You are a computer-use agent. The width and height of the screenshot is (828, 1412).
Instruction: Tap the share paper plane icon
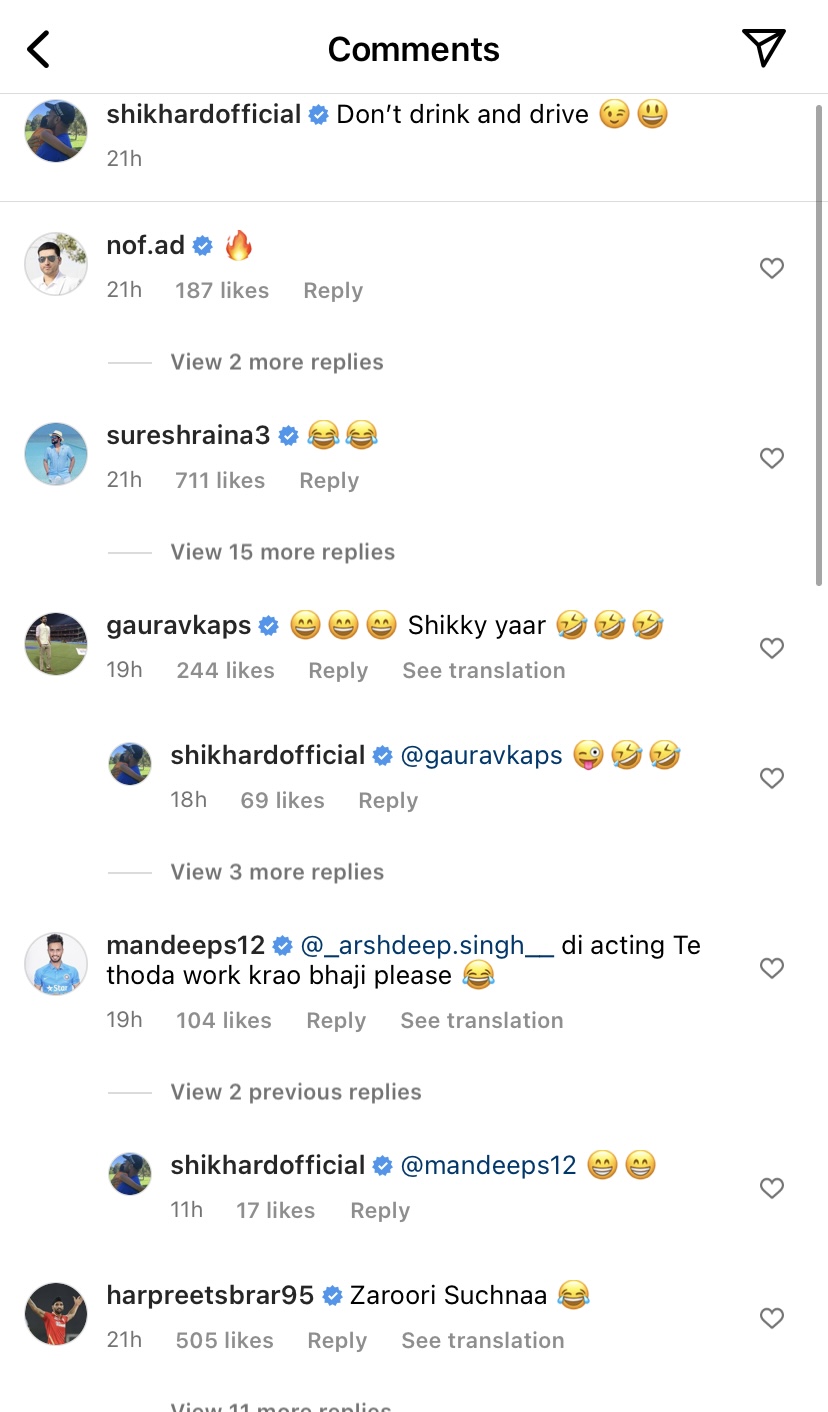763,48
